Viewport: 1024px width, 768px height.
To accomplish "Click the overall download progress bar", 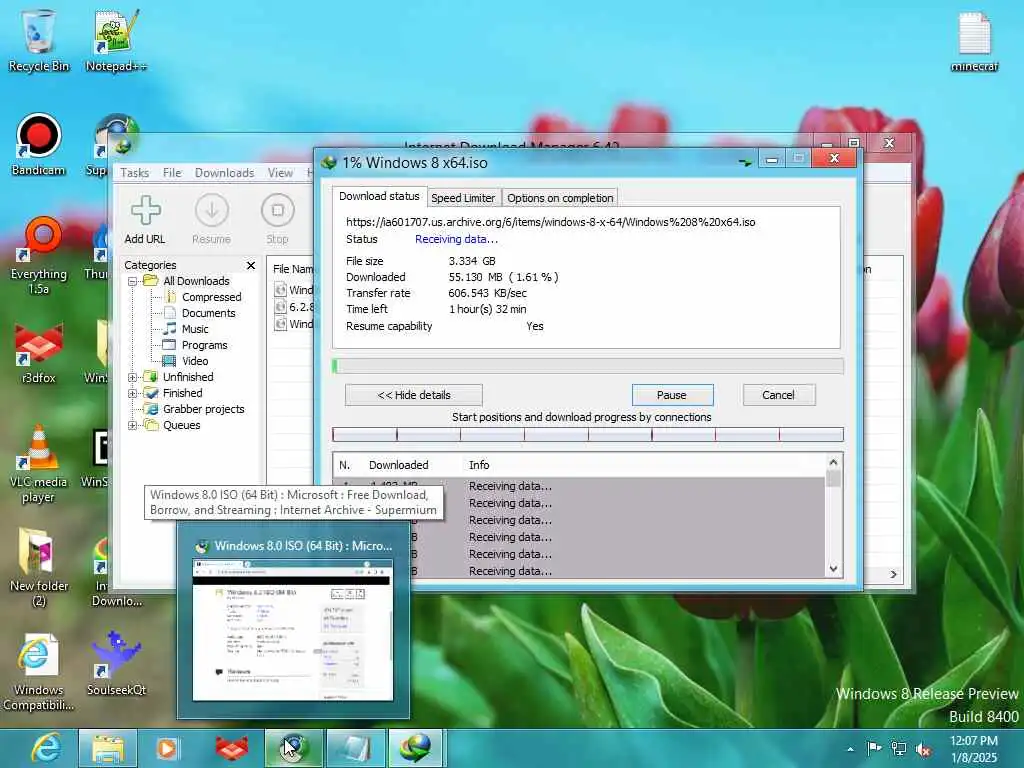I will [588, 366].
